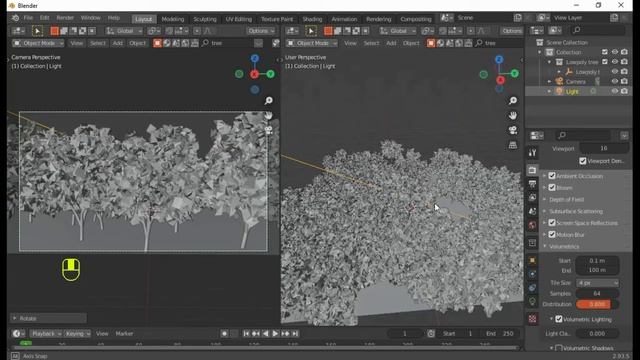Click the zoom magnifier in left camera viewport
This screenshot has height=360, width=640.
(x=269, y=100)
